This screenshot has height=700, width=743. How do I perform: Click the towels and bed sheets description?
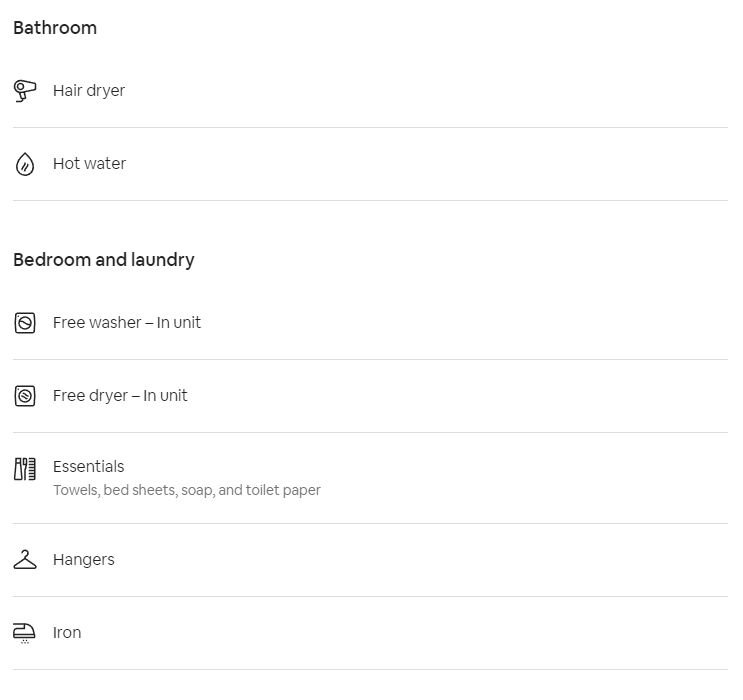point(187,491)
